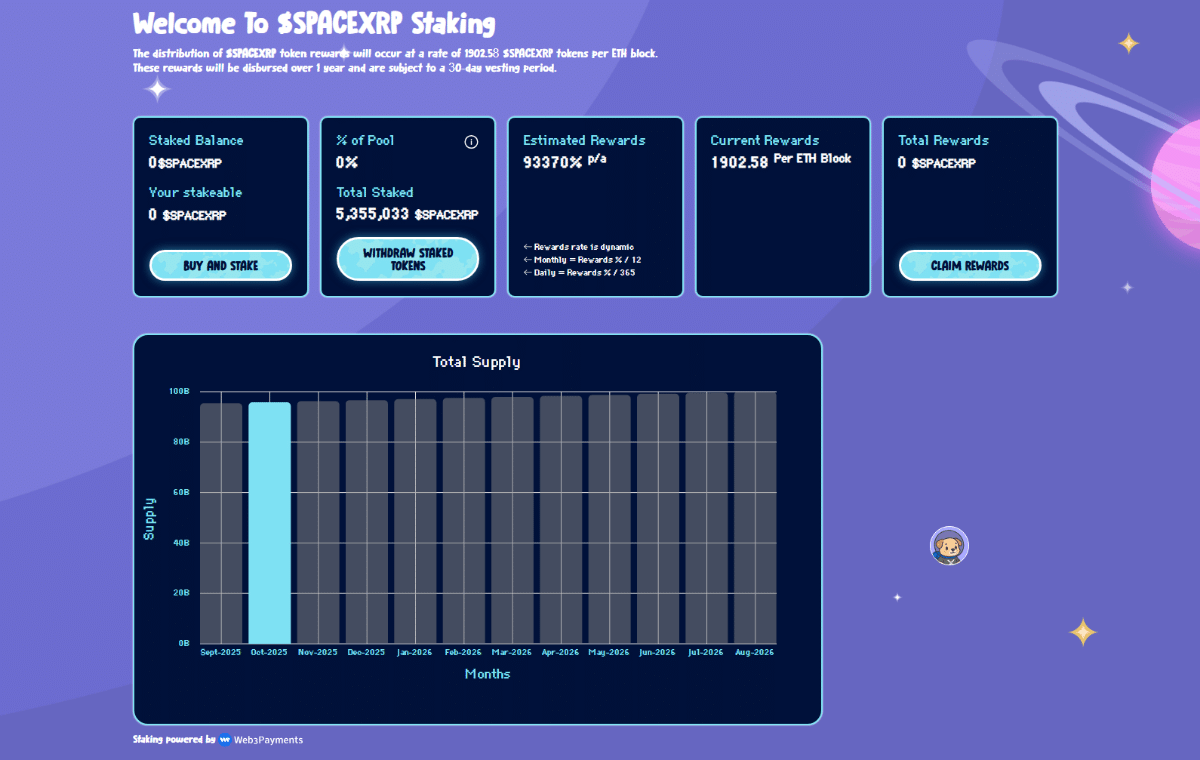Viewport: 1200px width, 760px height.
Task: Click the Web3Payments logo icon
Action: click(225, 740)
